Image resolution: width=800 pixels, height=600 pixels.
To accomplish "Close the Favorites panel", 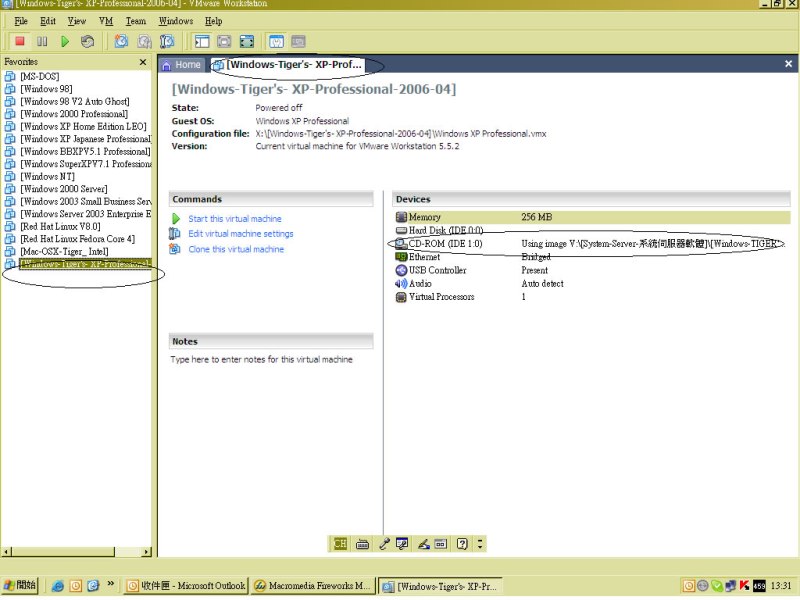I will [x=143, y=62].
